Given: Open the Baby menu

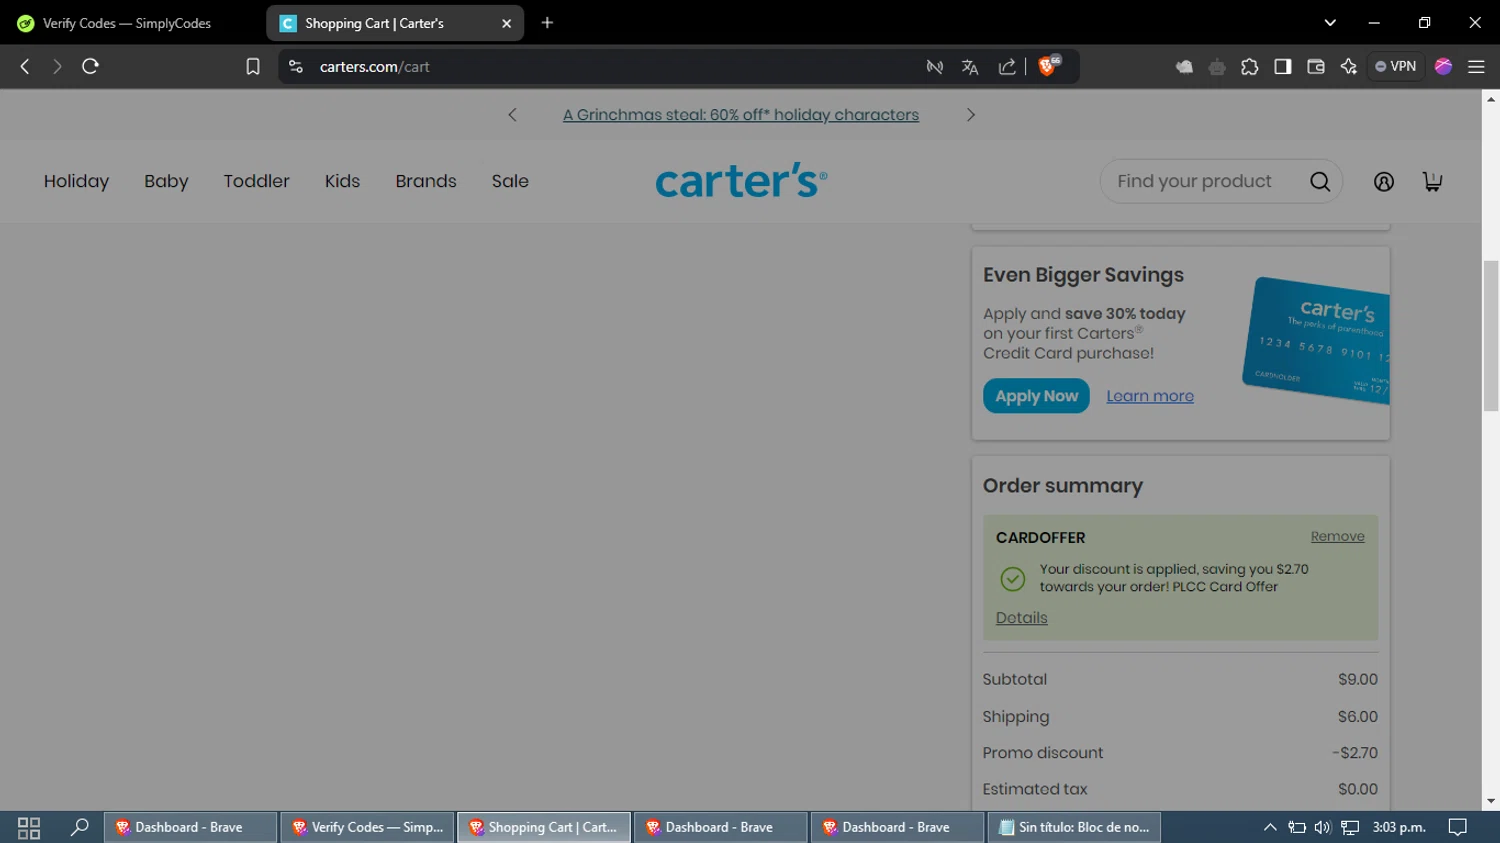Looking at the screenshot, I should 166,181.
